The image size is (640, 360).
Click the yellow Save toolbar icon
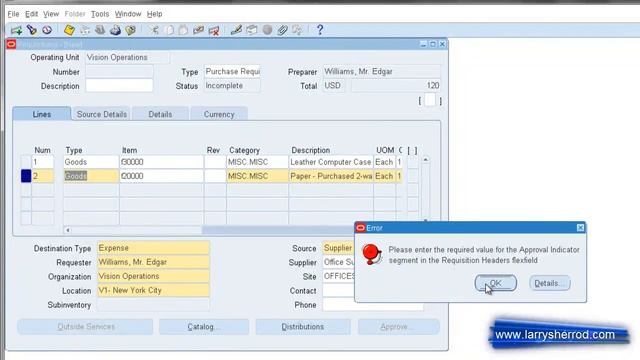69,30
